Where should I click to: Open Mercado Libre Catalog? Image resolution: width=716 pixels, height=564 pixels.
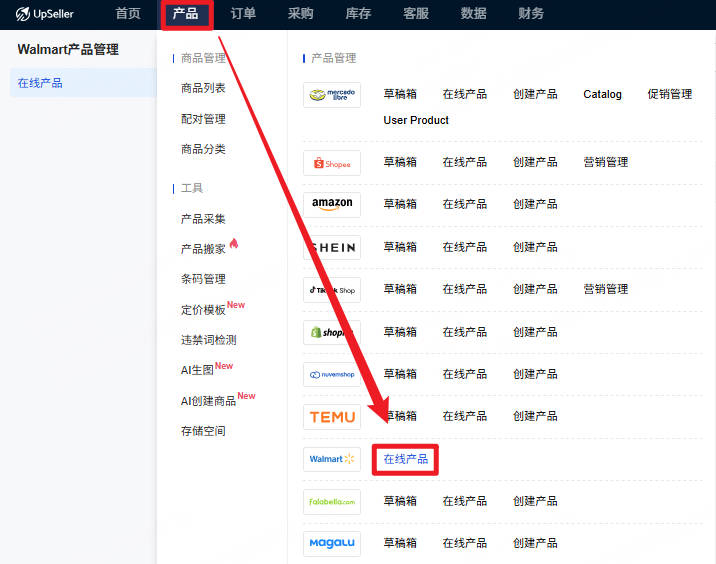(602, 95)
